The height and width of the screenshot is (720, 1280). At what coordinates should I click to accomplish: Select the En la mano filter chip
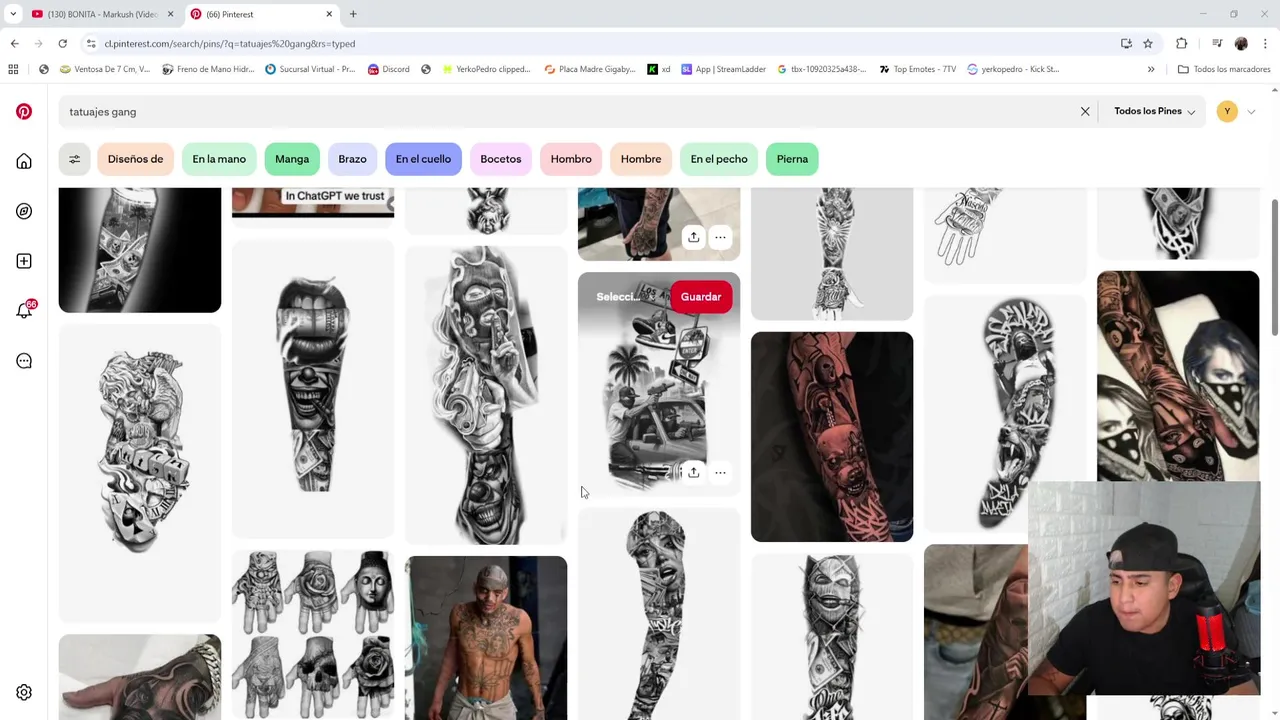click(219, 159)
